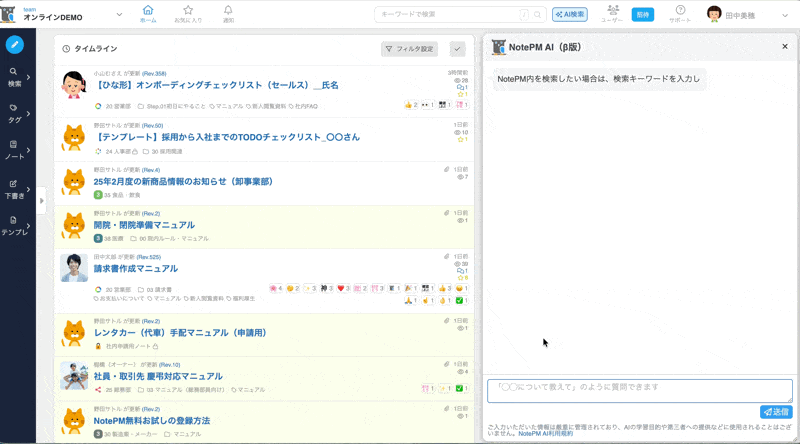Open the ユーザー users icon

pyautogui.click(x=611, y=13)
